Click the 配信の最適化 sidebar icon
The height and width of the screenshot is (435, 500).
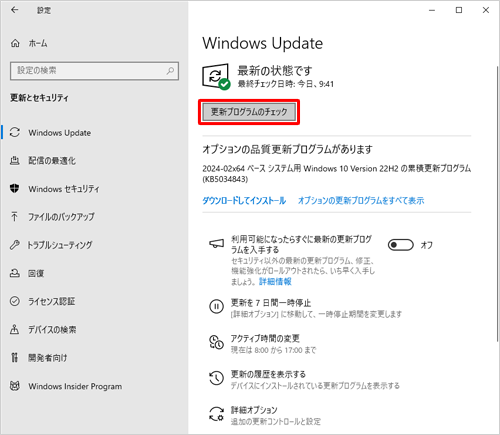click(15, 160)
